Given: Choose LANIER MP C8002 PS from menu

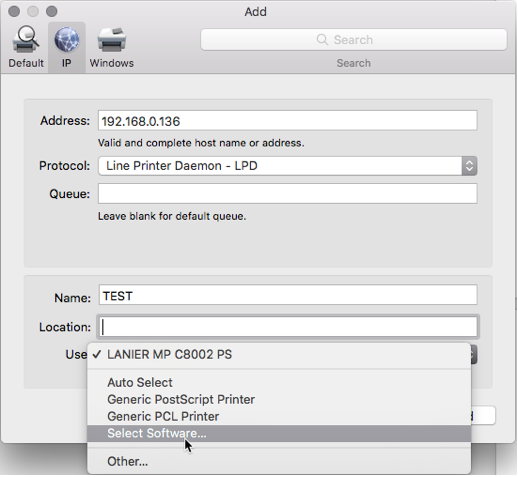Looking at the screenshot, I should pyautogui.click(x=279, y=355).
